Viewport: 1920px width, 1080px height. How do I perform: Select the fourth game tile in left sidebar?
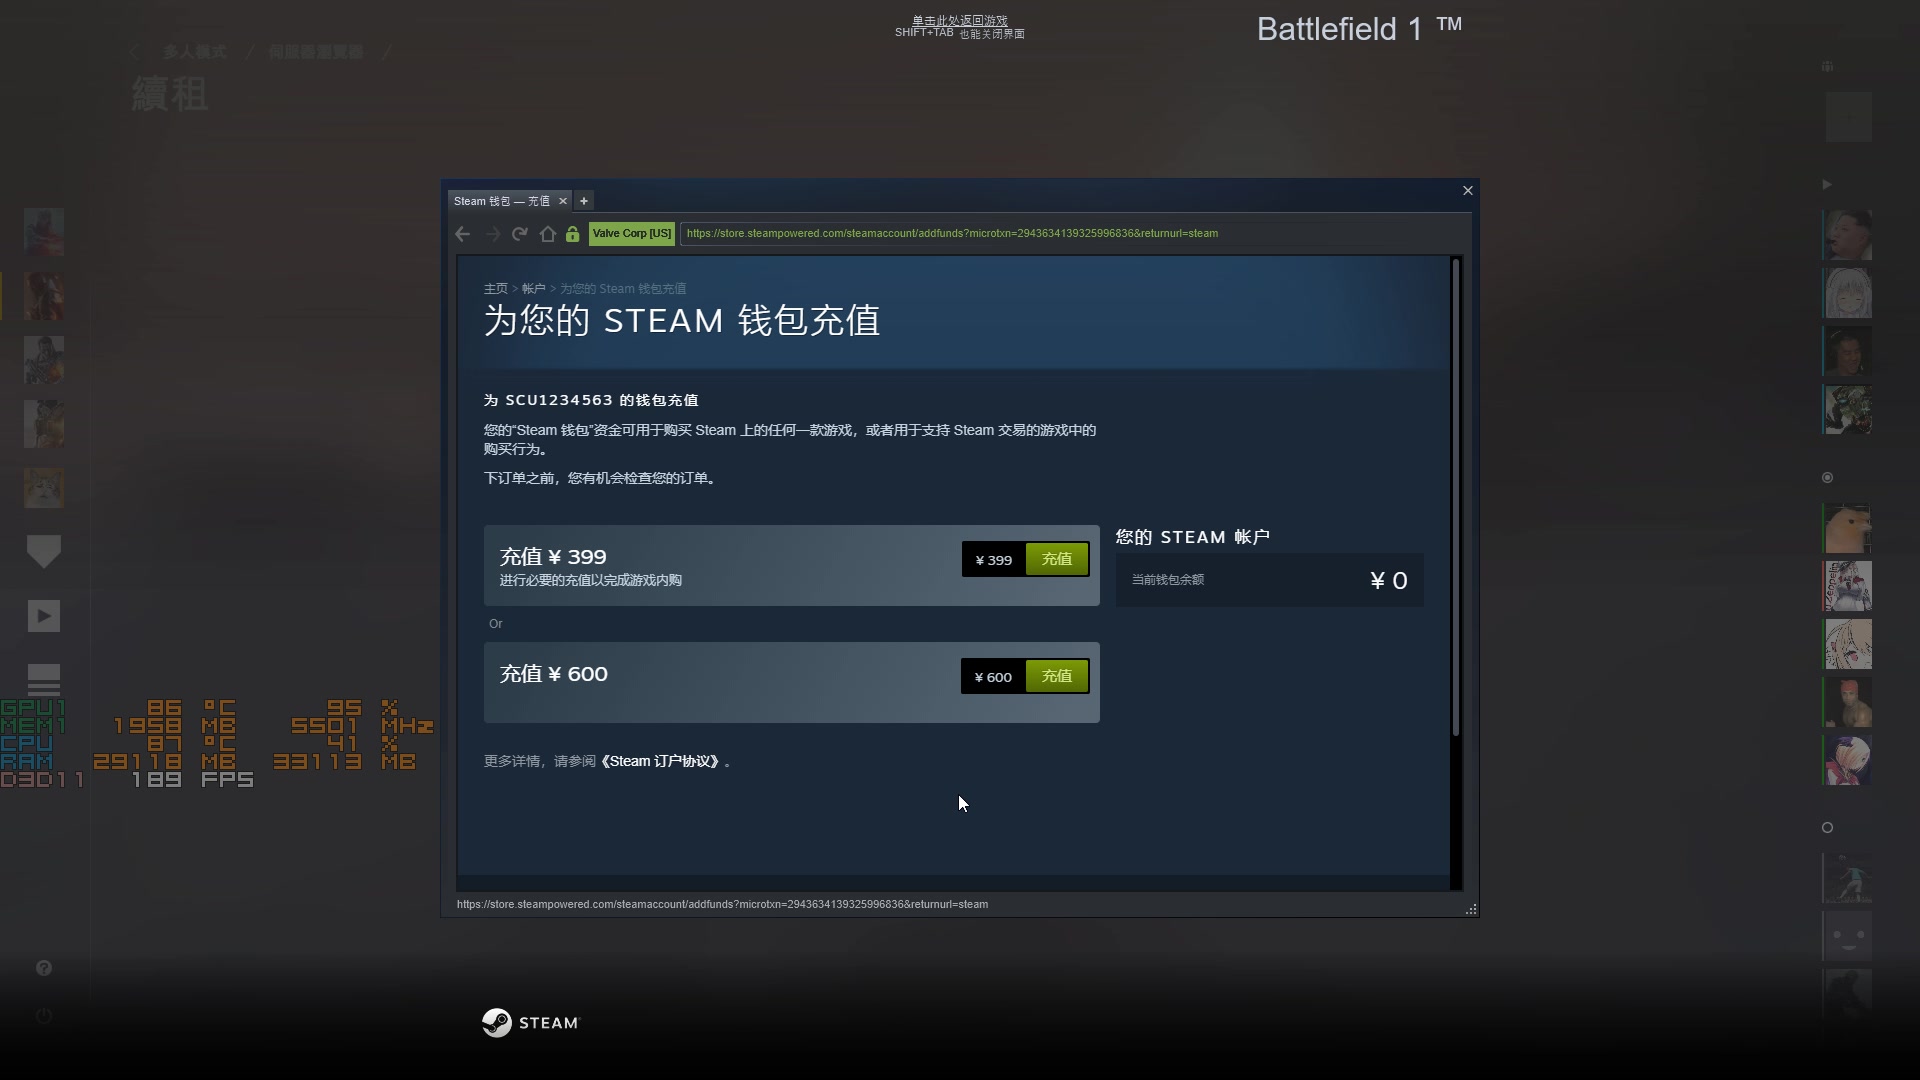[44, 424]
